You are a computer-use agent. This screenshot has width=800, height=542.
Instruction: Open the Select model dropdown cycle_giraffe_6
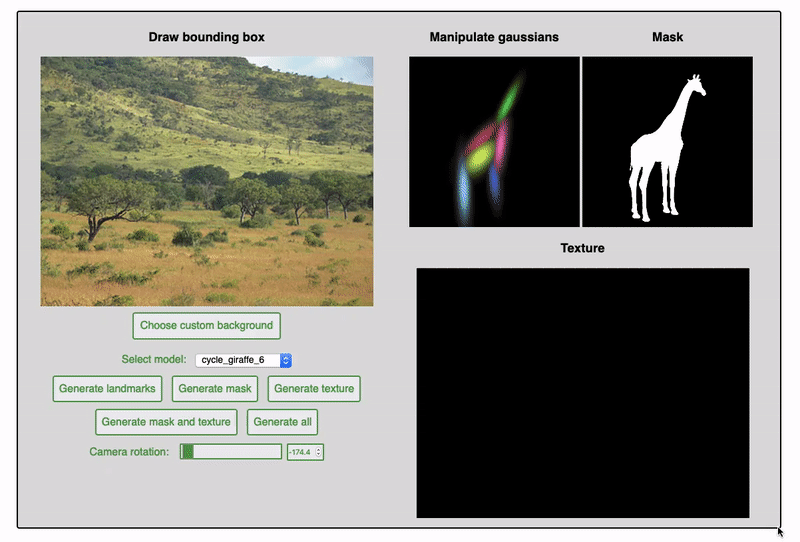click(243, 360)
